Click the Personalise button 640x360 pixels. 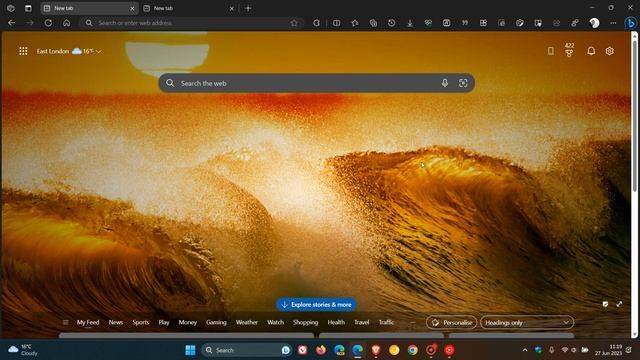[x=451, y=322]
